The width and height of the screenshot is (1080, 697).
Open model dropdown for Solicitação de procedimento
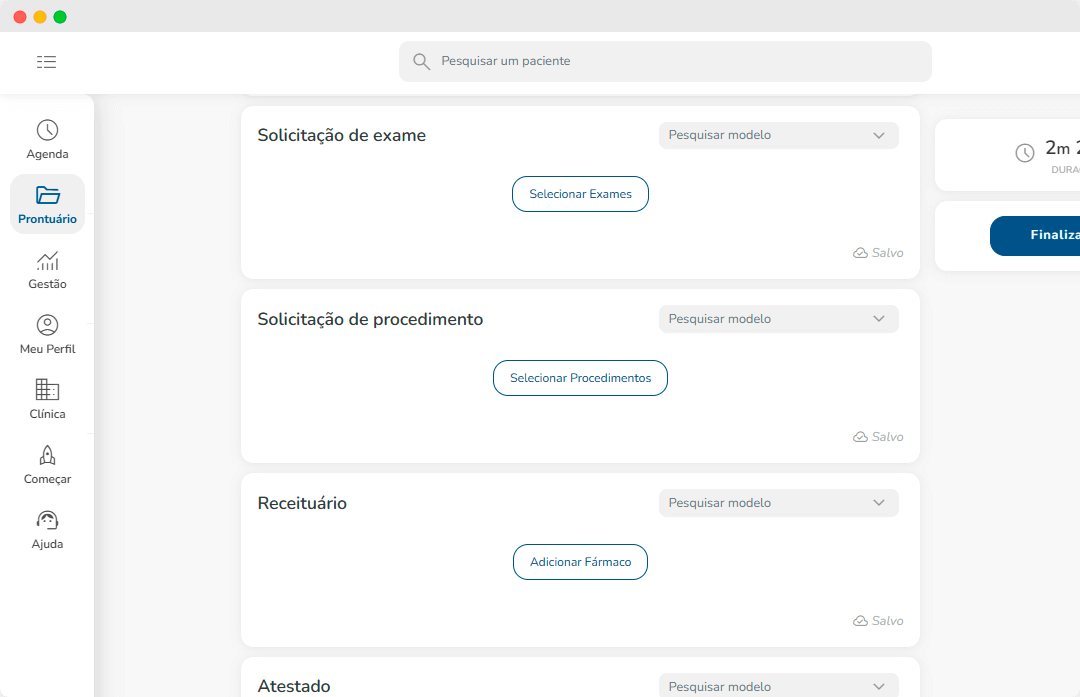(x=879, y=319)
